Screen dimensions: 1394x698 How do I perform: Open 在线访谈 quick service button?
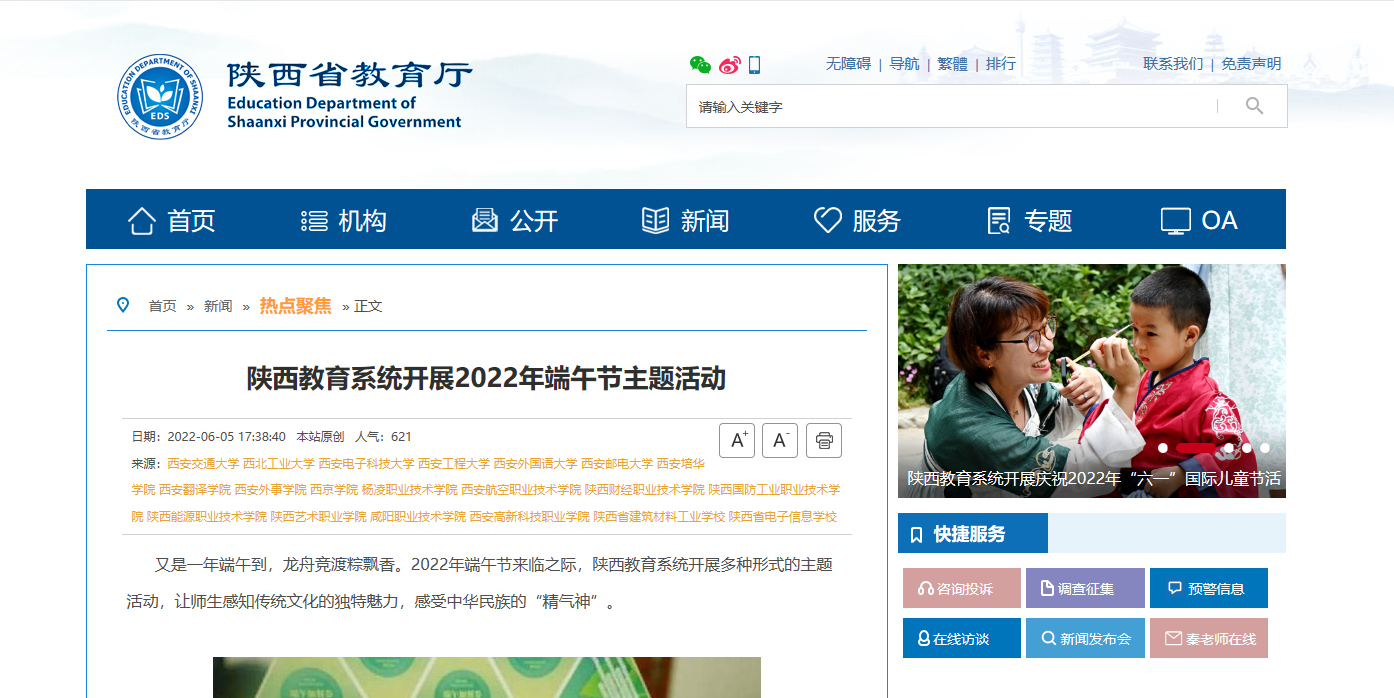pos(961,638)
